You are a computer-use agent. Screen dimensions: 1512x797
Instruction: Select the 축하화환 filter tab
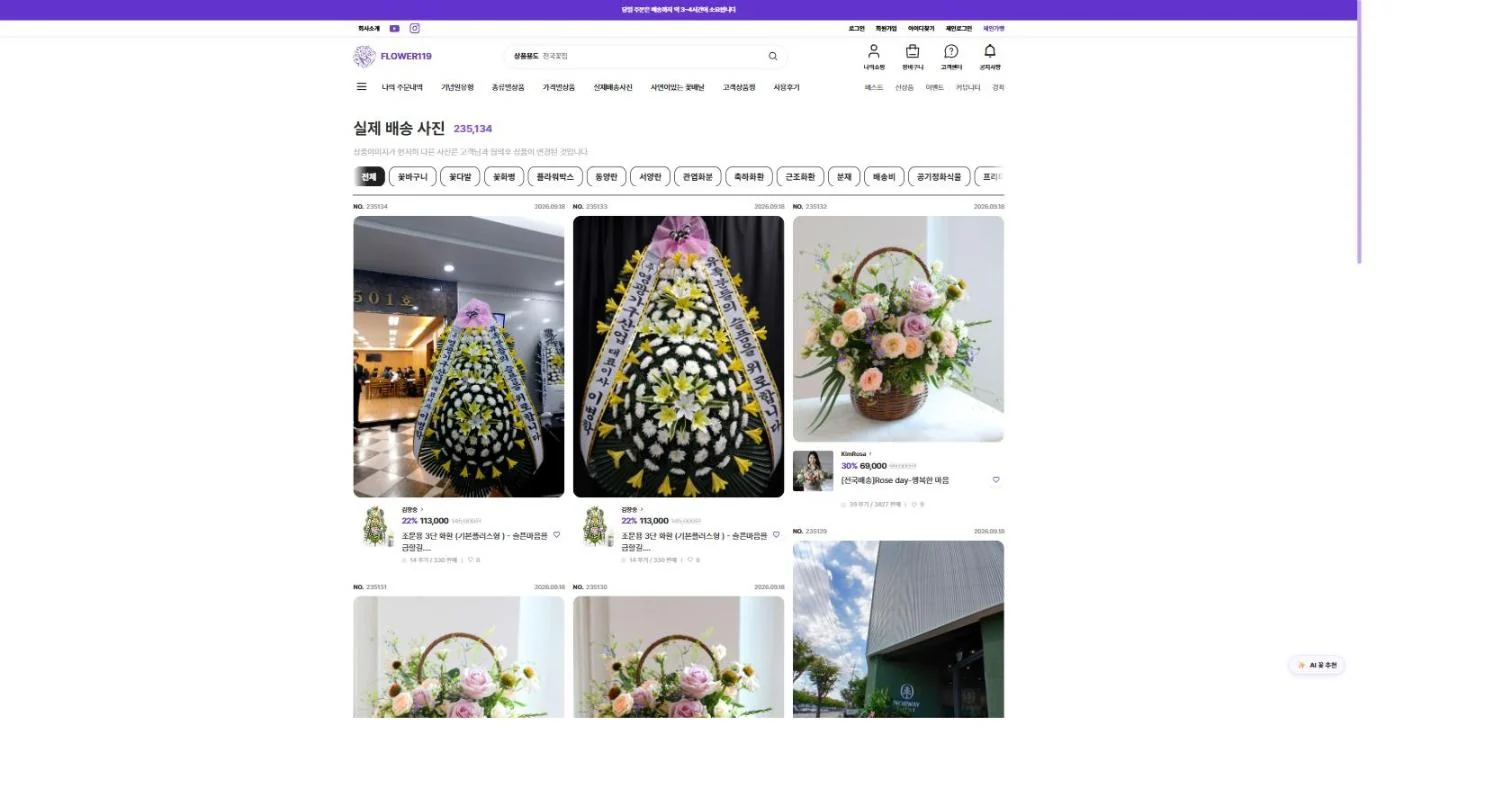click(749, 177)
